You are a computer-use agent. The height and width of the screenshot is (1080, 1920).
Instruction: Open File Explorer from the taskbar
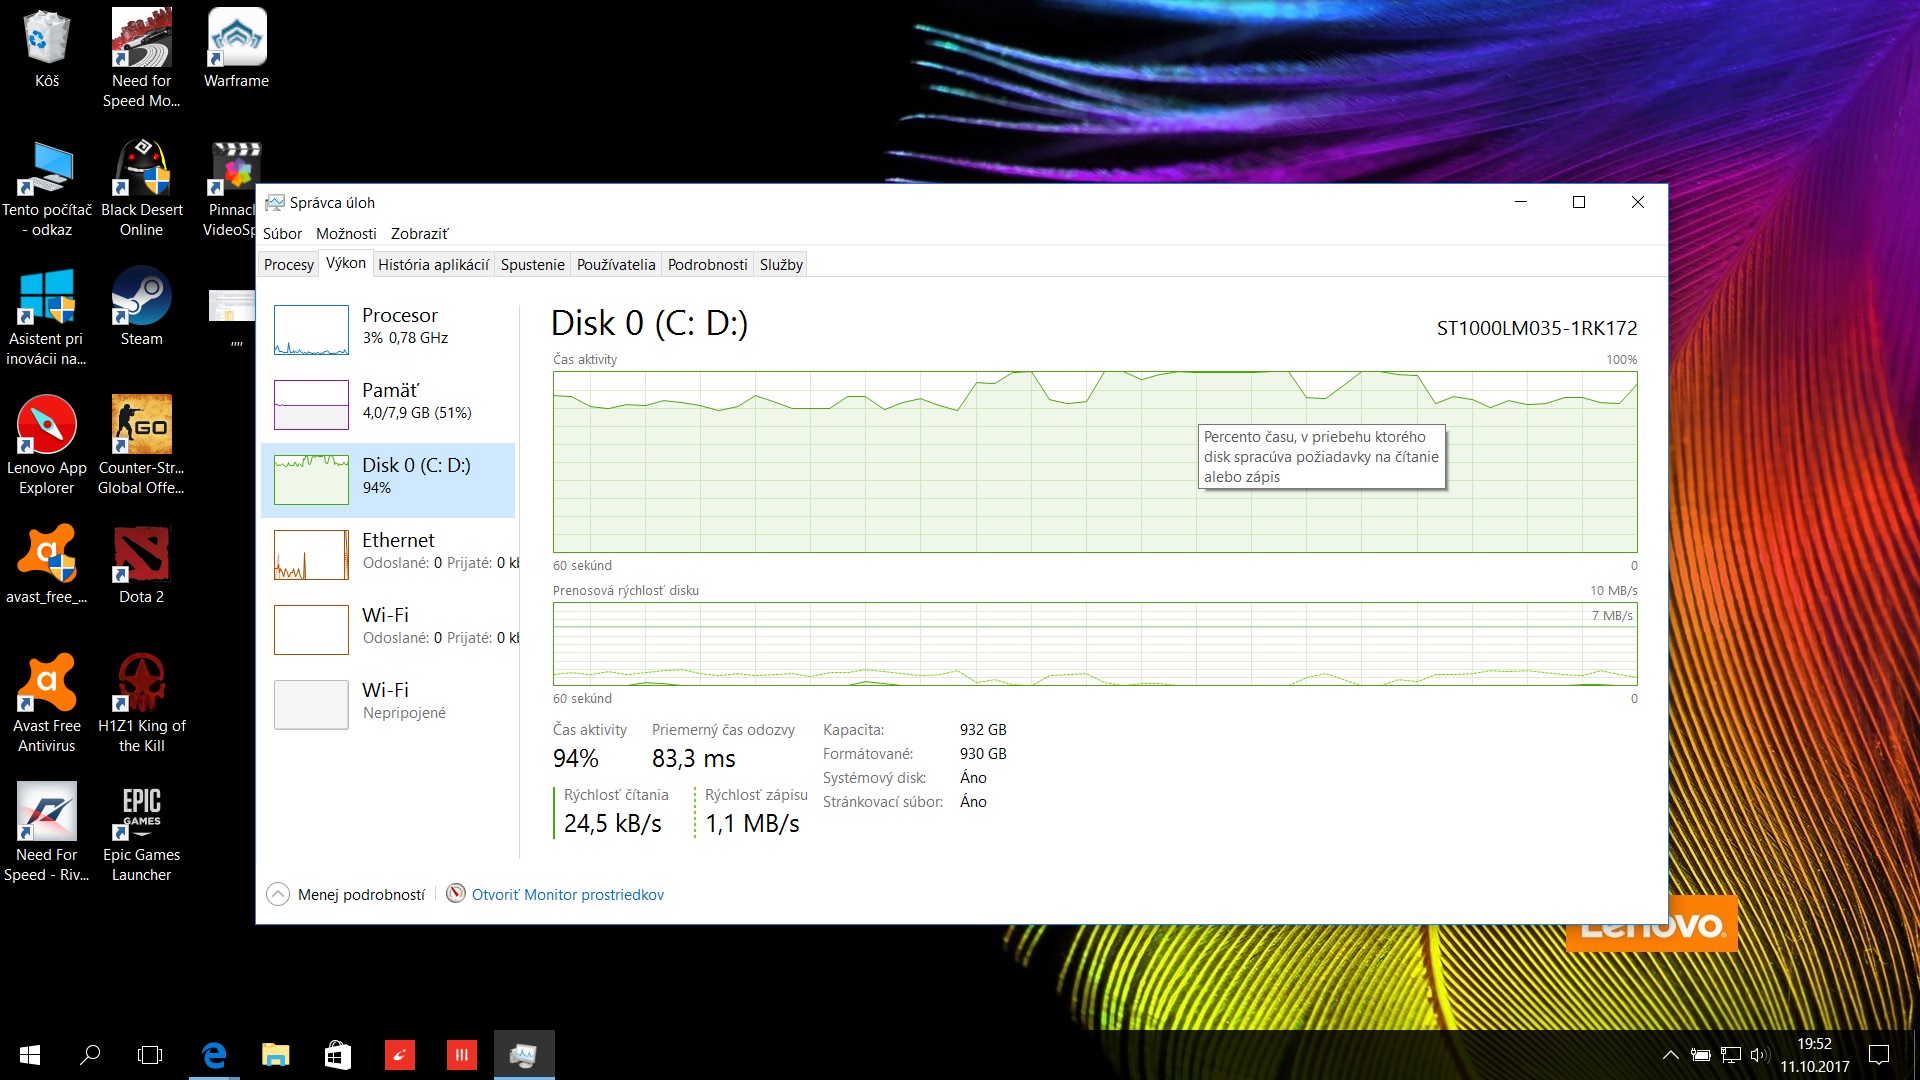click(275, 1055)
